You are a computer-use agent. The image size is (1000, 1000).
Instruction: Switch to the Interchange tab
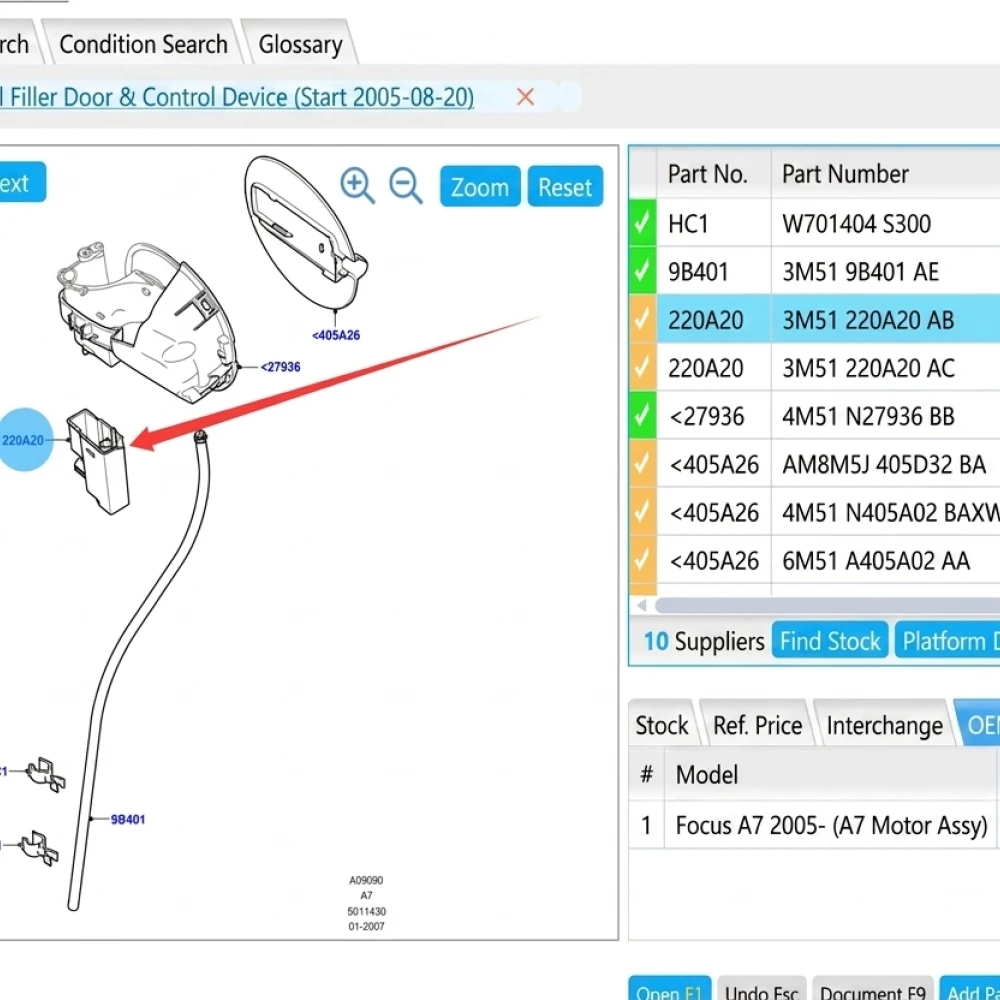point(885,725)
